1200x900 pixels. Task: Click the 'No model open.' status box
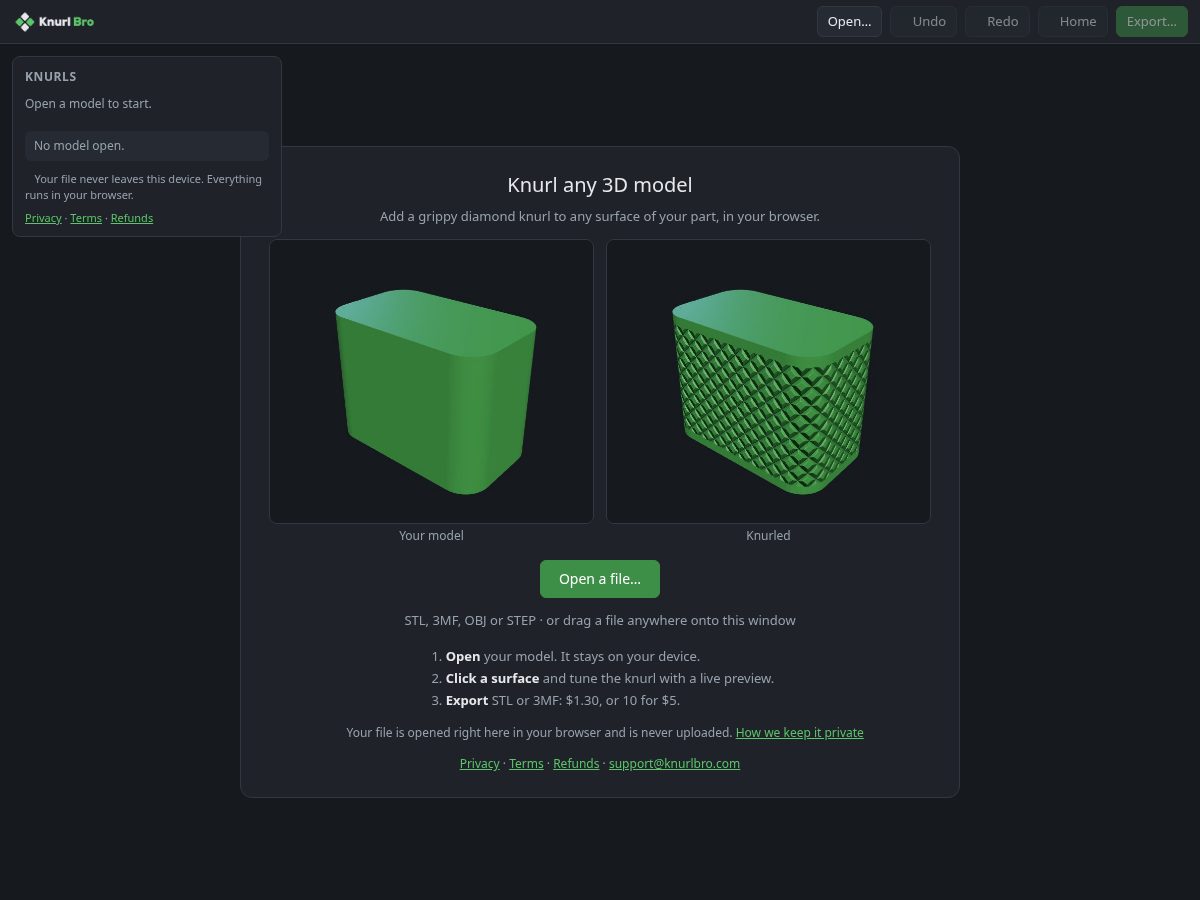pyautogui.click(x=147, y=146)
